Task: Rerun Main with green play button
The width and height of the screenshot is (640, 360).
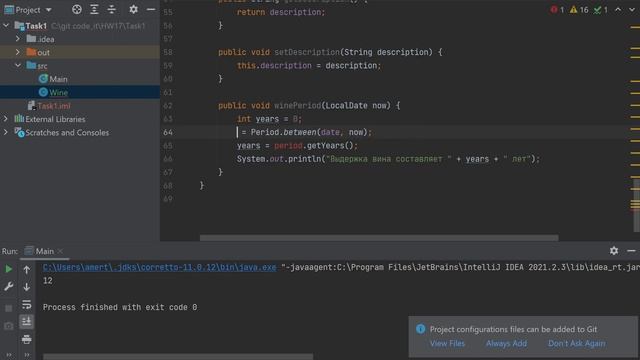Action: [9, 269]
